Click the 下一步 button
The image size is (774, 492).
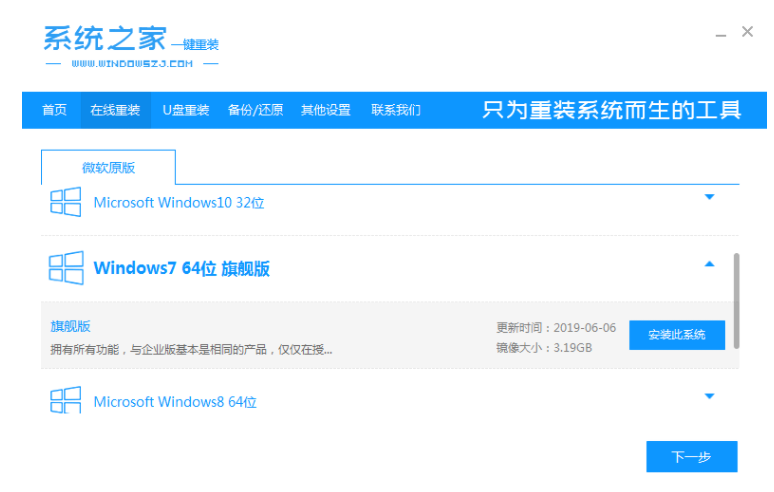(692, 456)
